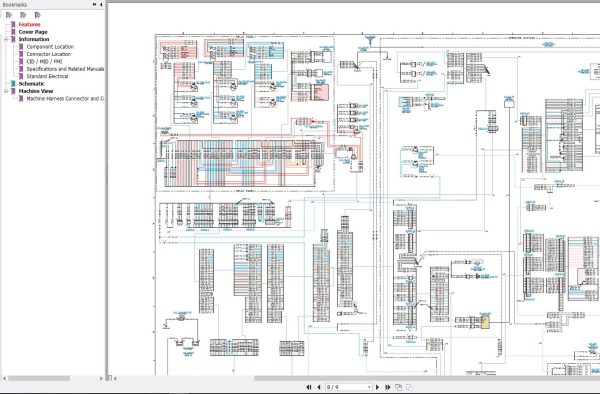The image size is (600, 394).
Task: Click the bookmark icon beside CID / MID / FMI
Action: pyautogui.click(x=21, y=62)
